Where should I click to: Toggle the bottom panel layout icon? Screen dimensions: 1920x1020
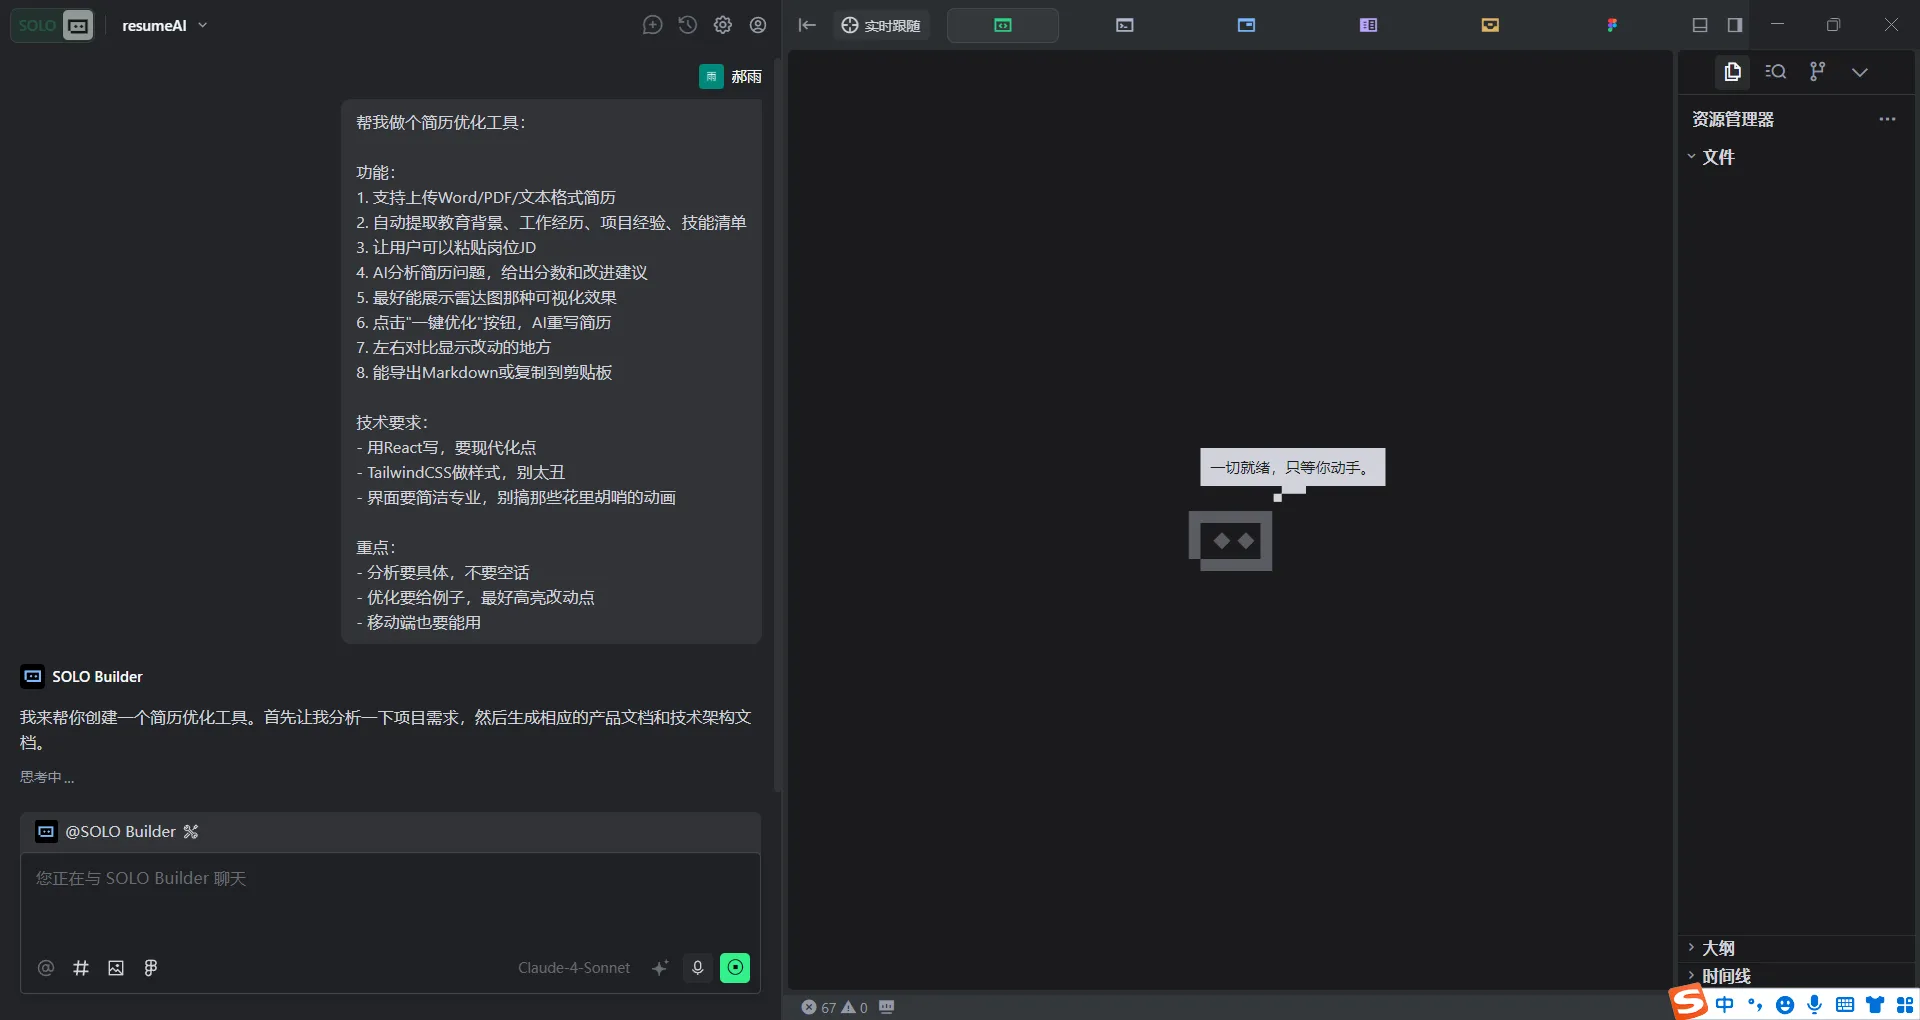(1699, 25)
